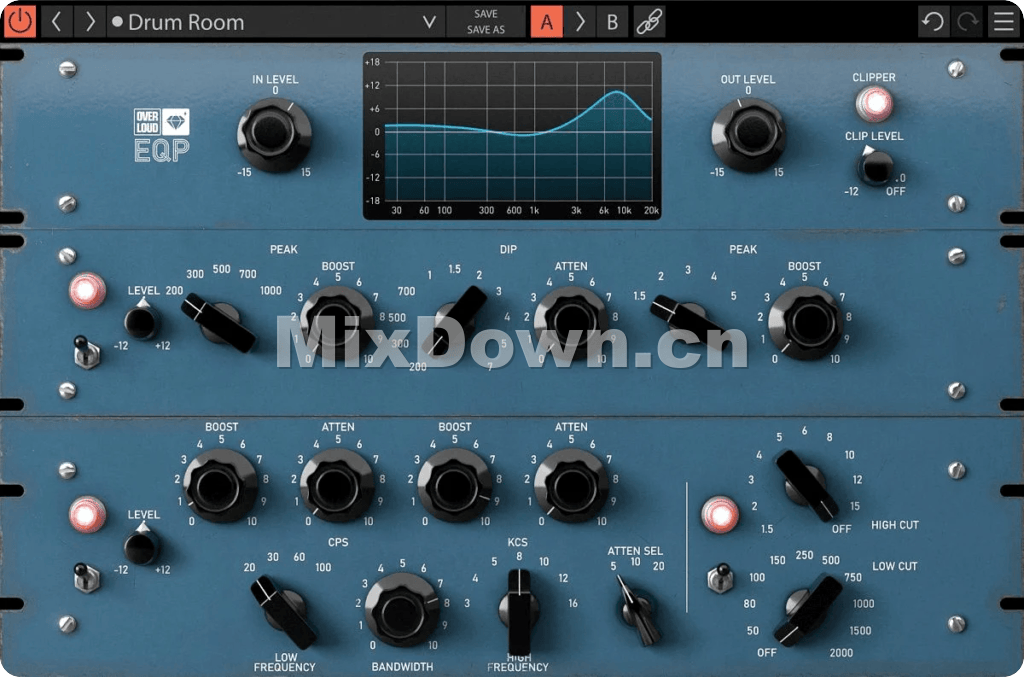Undo the last change

pos(933,22)
